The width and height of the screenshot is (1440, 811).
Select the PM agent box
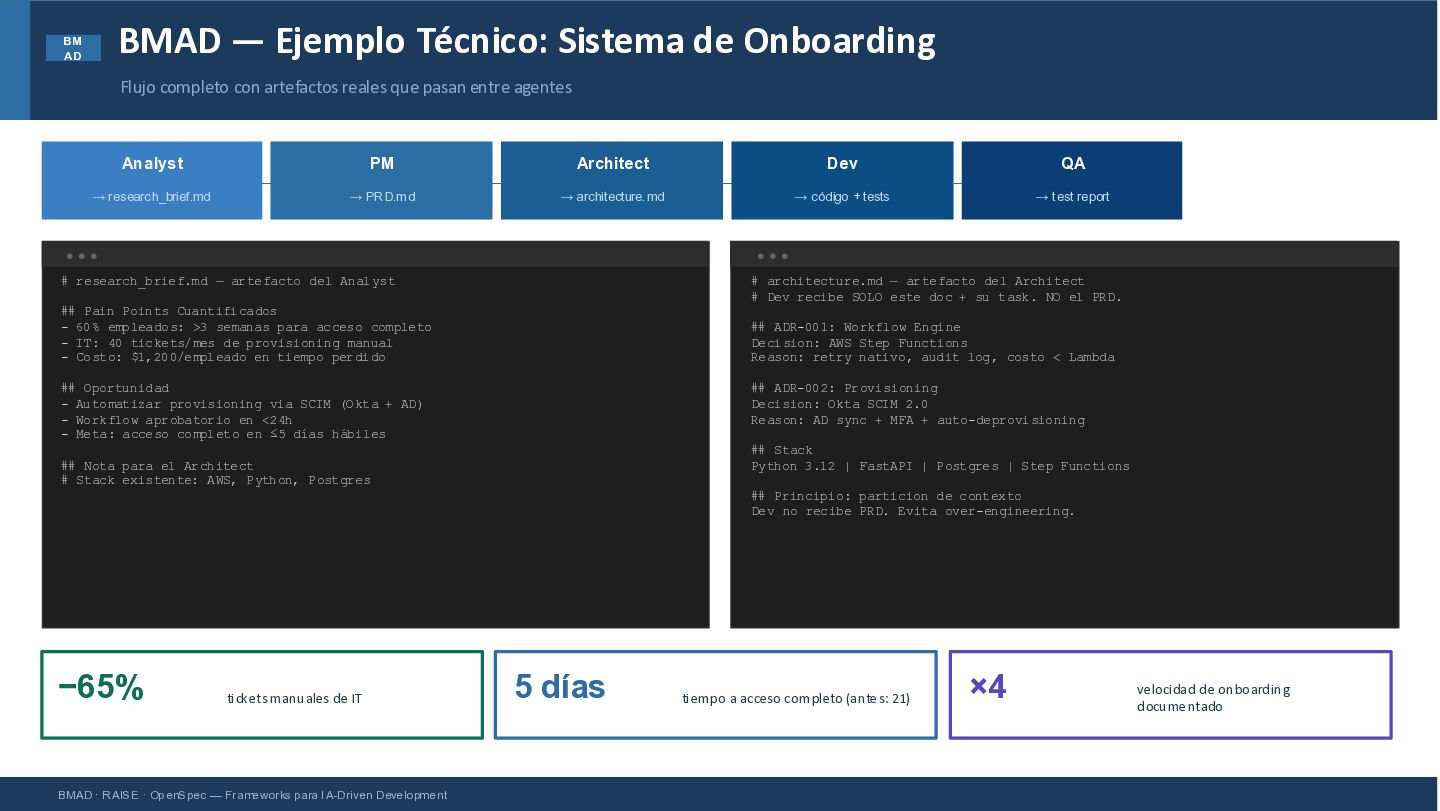click(381, 180)
